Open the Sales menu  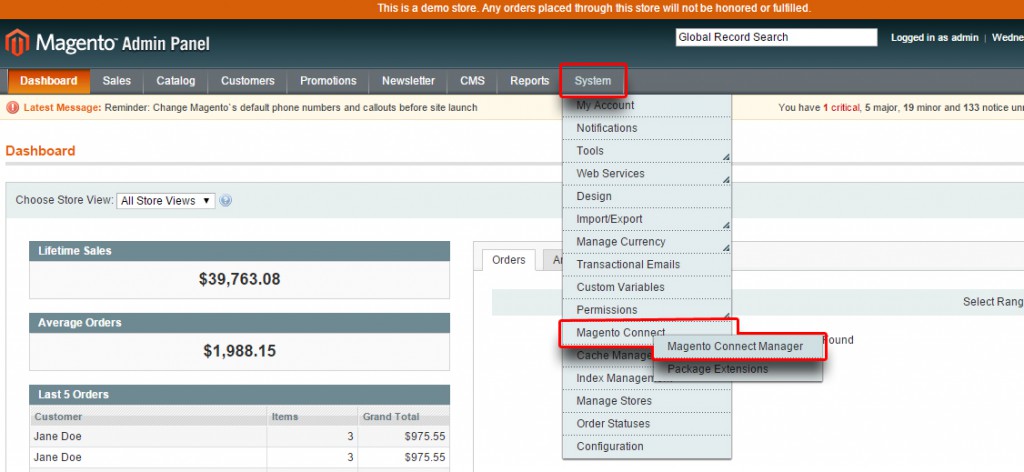(x=117, y=81)
